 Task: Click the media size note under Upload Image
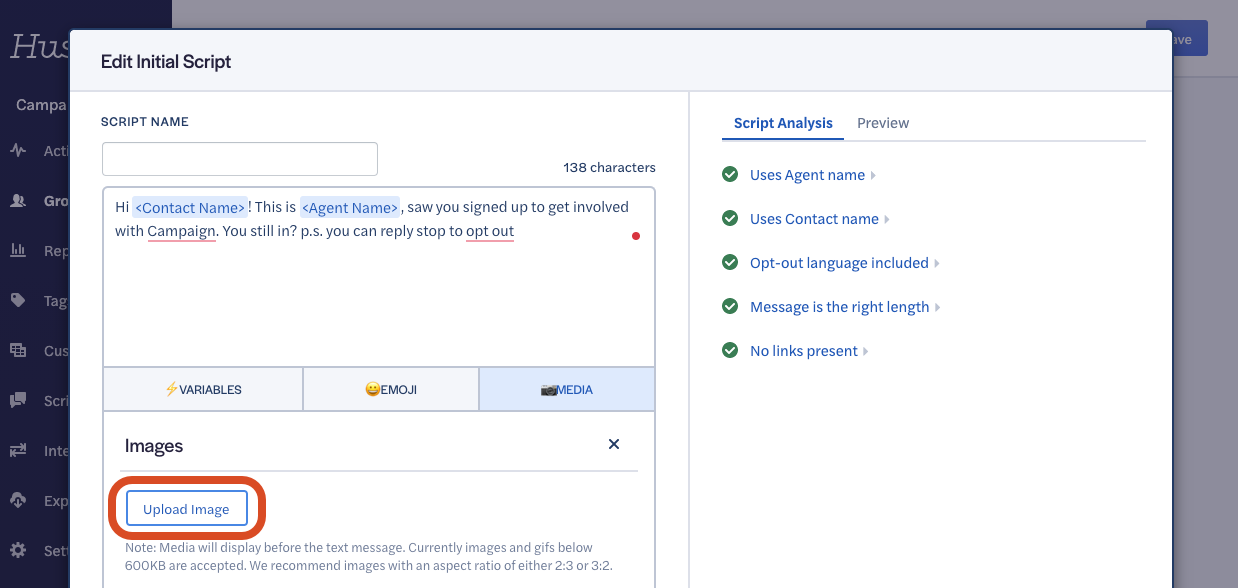click(x=370, y=556)
